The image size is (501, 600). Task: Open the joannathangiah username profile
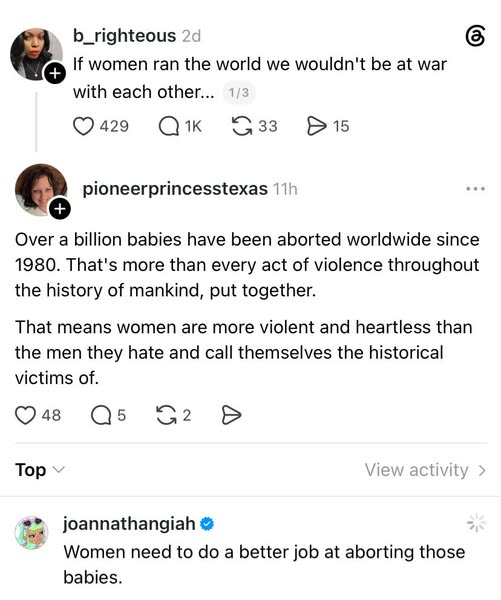coord(129,523)
